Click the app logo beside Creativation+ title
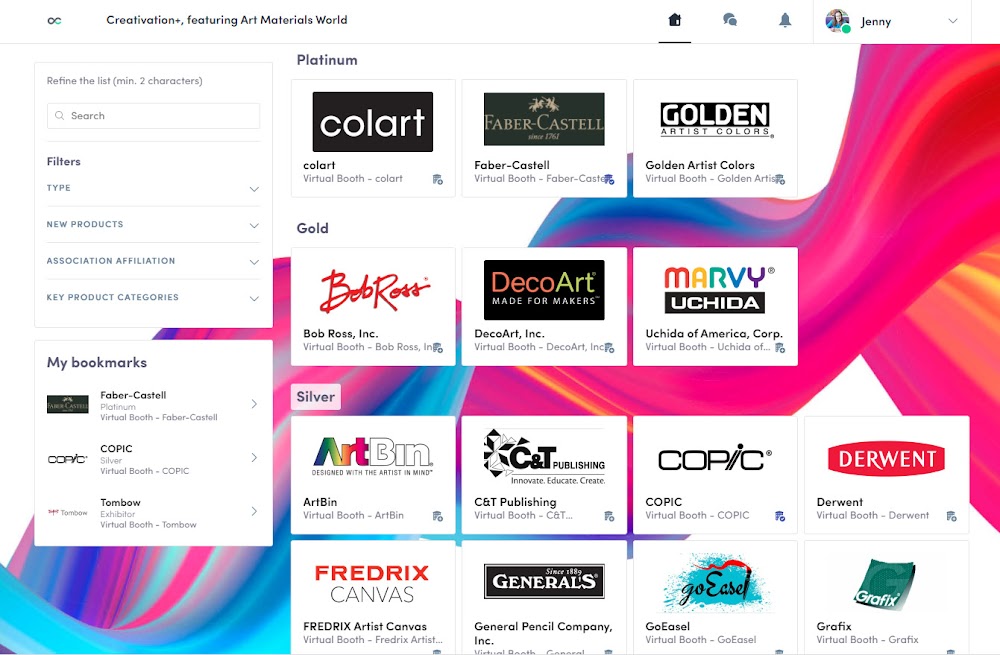Viewport: 1000px width, 655px height. (55, 20)
